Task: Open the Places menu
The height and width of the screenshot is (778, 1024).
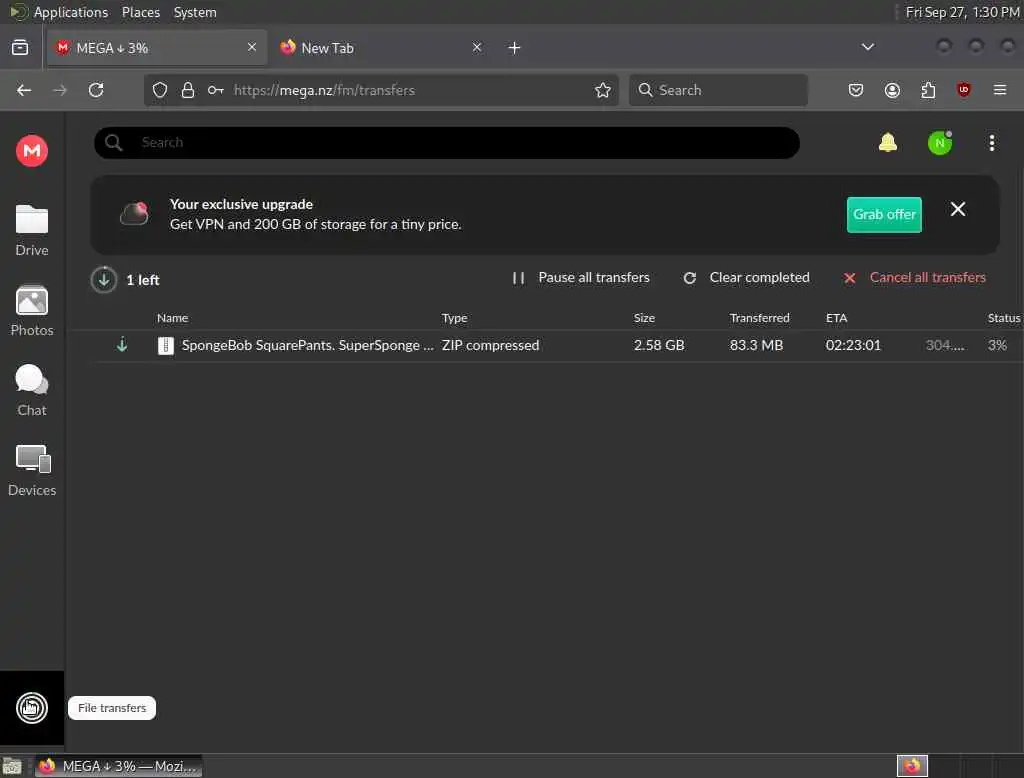Action: click(x=141, y=12)
